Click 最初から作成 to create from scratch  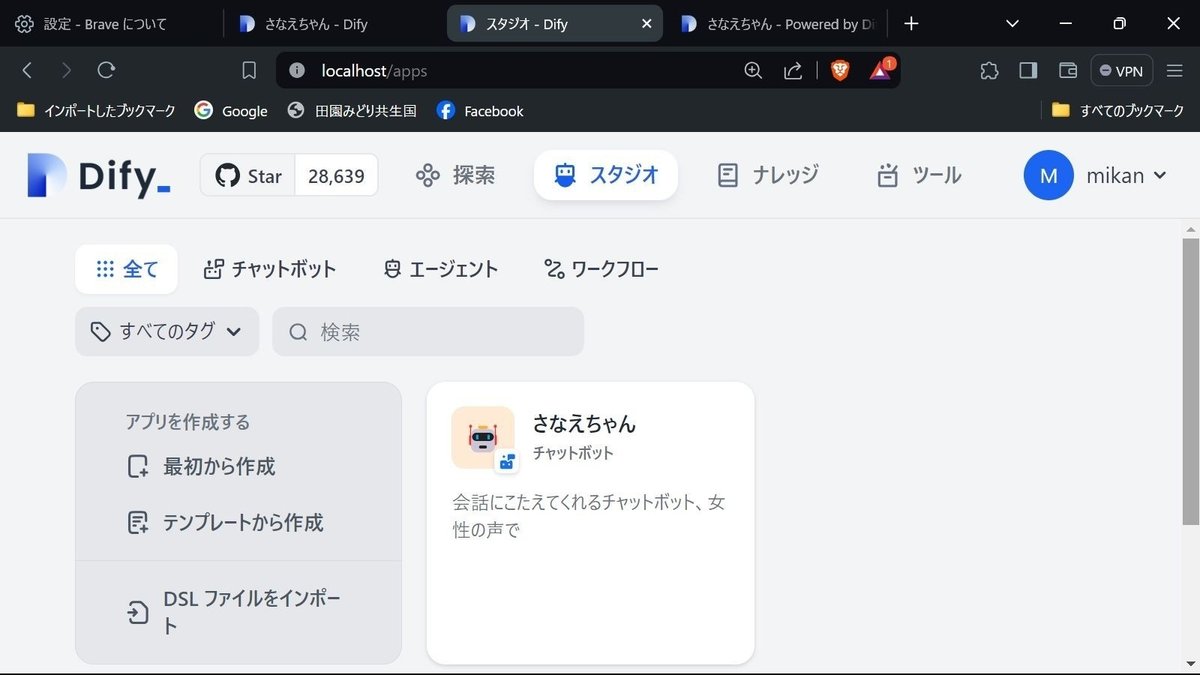222,466
